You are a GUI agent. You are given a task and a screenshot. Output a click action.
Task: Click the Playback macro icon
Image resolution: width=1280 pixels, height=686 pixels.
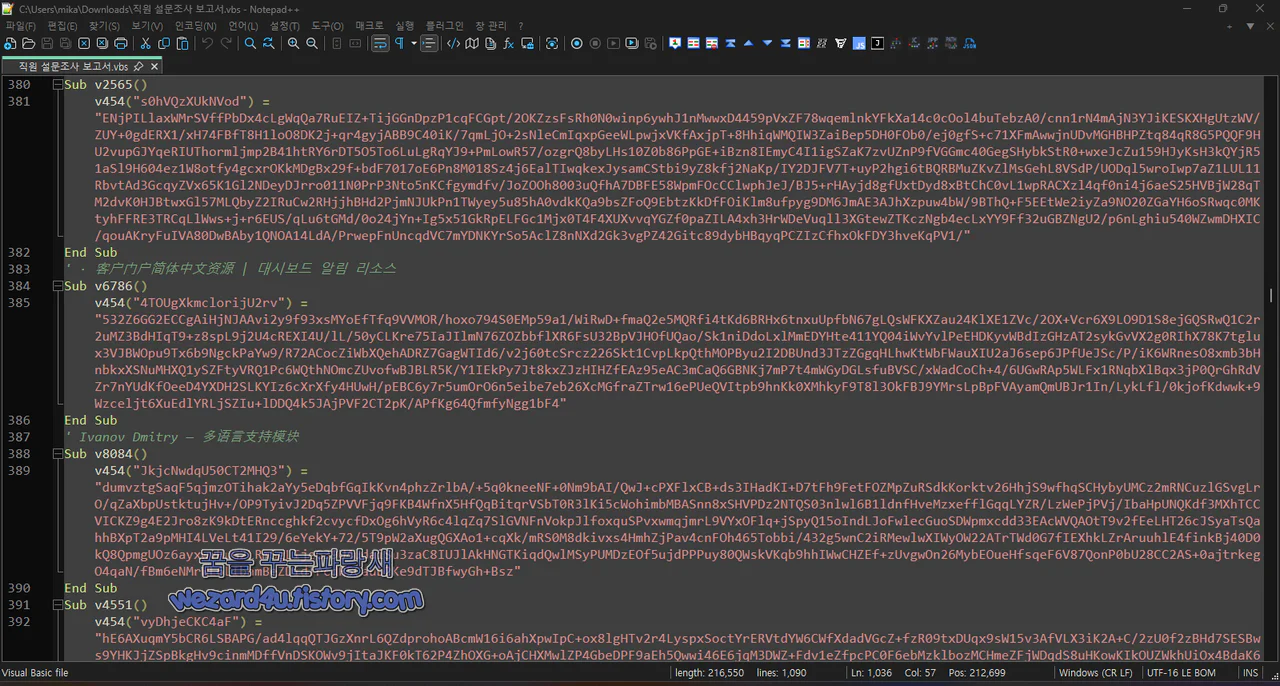(614, 44)
